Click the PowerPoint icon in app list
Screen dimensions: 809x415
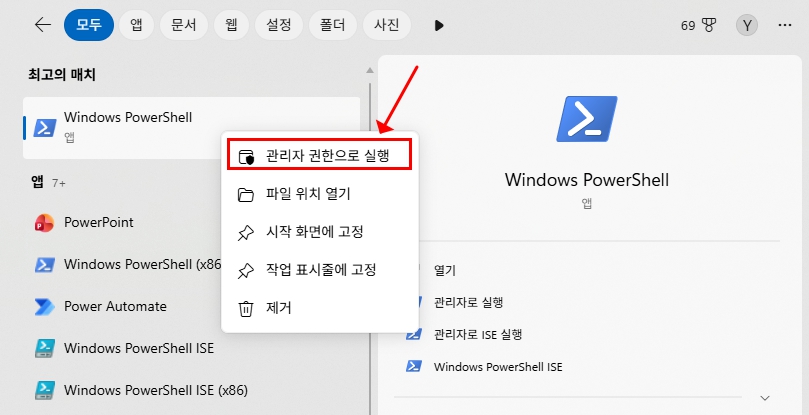point(44,223)
